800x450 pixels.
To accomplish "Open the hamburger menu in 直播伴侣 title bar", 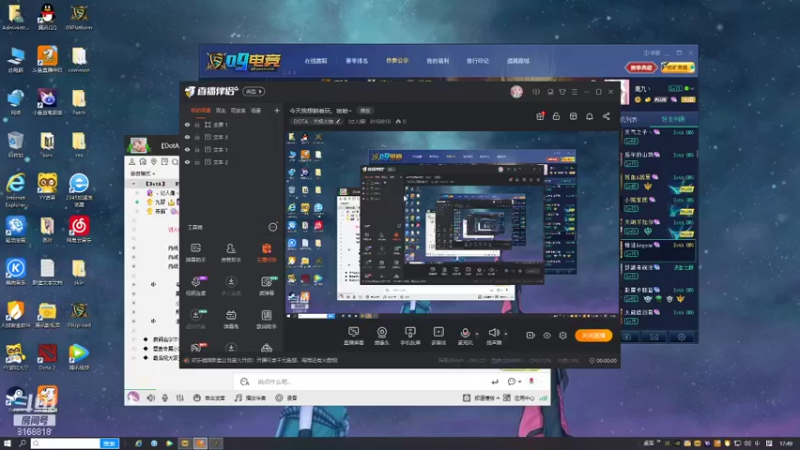I will tap(574, 92).
